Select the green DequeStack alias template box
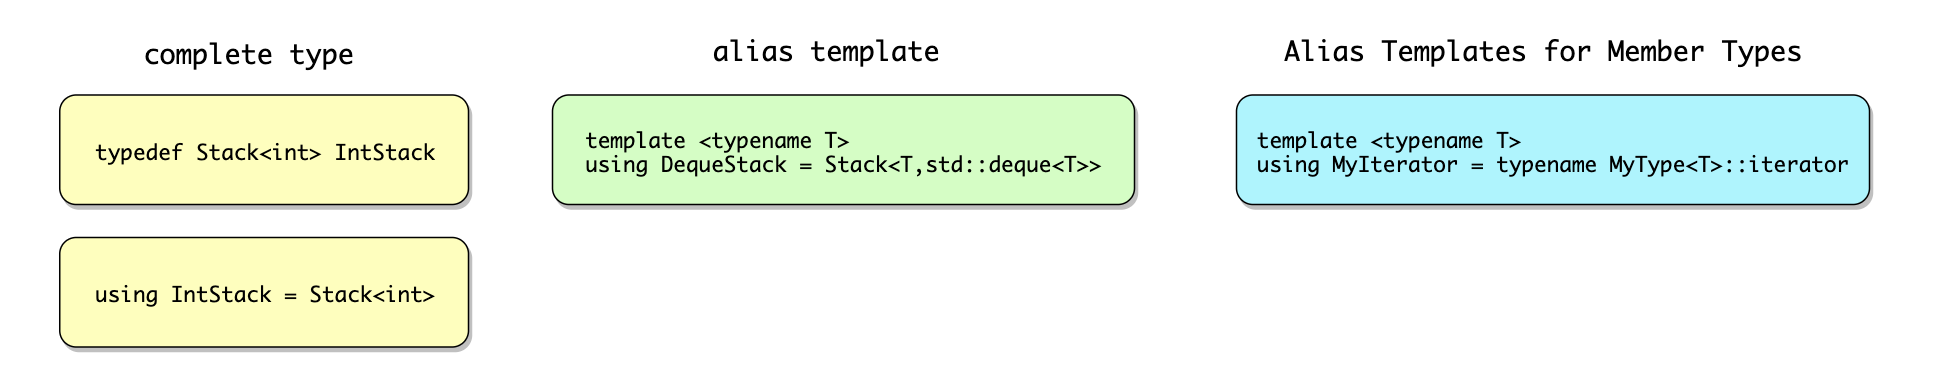 click(x=844, y=150)
